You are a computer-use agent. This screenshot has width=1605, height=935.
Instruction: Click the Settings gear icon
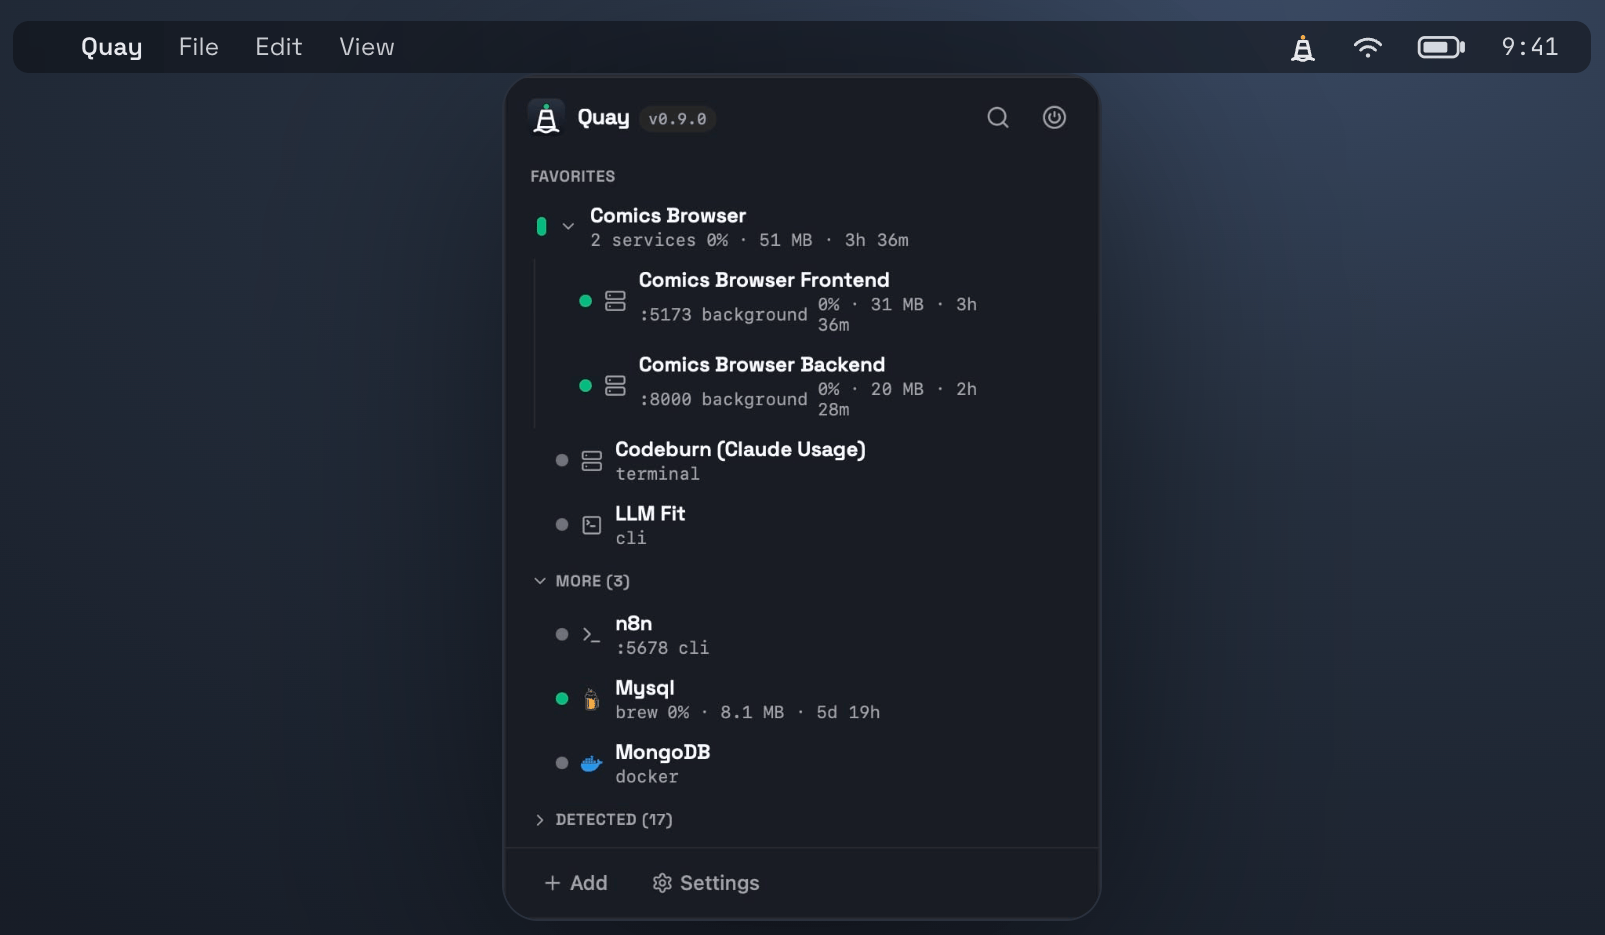[662, 883]
